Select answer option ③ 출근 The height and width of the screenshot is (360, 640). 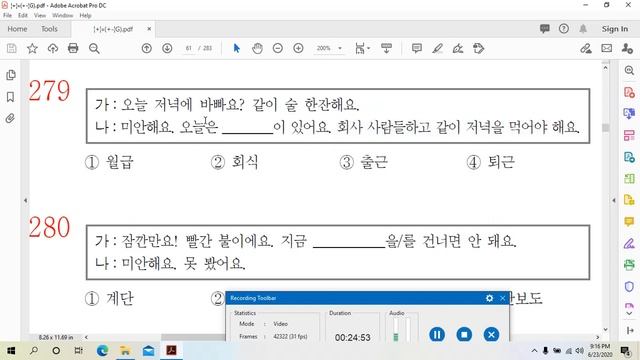363,162
